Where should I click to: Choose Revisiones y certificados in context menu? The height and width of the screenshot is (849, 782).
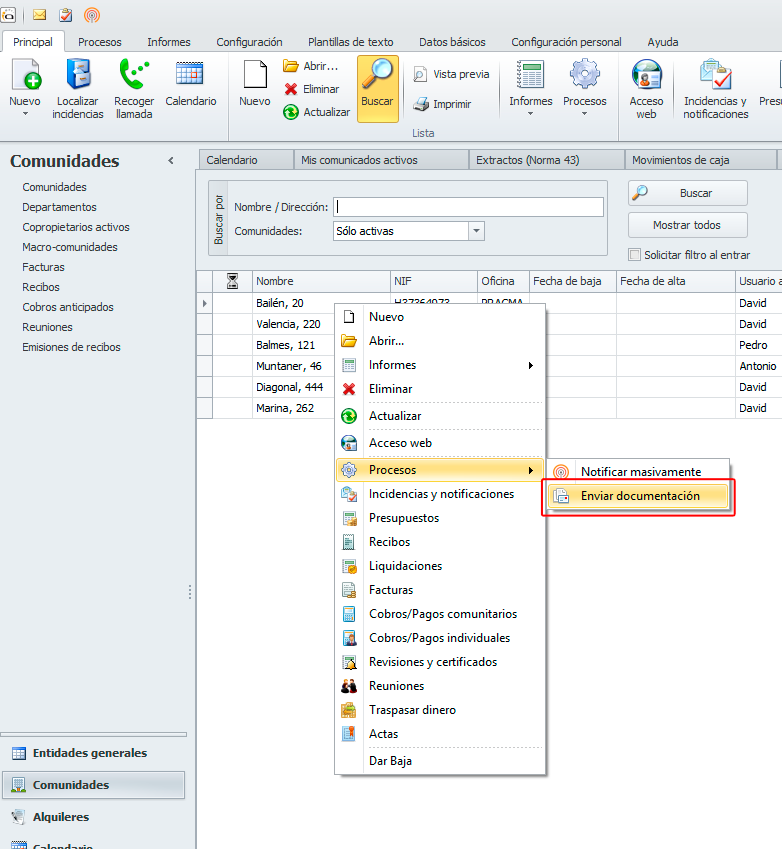[x=440, y=662]
